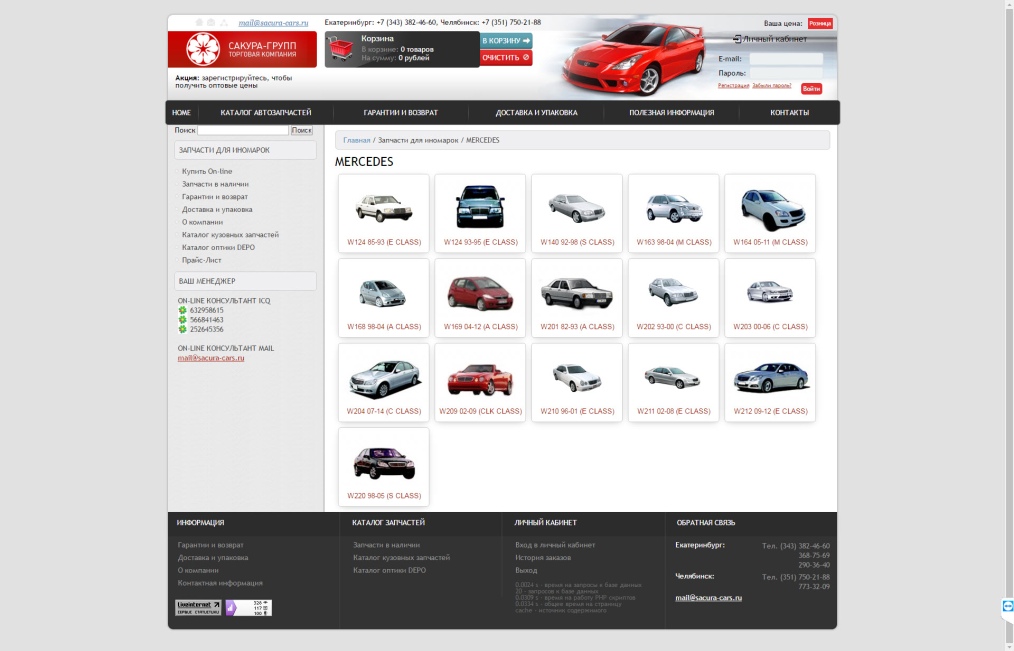Click the ICQ flower icon for 252645356
The height and width of the screenshot is (651, 1014).
point(182,329)
